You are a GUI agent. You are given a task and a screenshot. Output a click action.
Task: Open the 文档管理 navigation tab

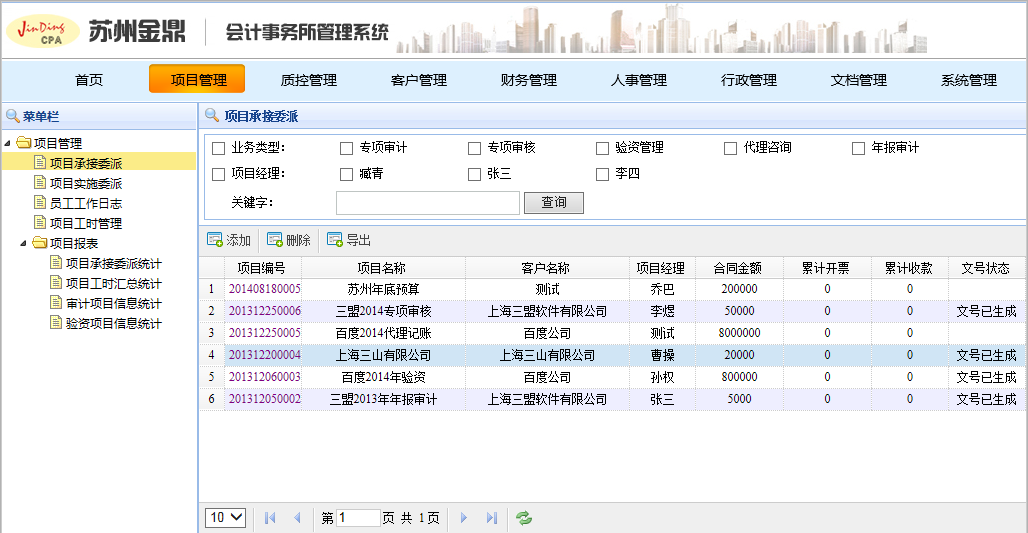[x=858, y=79]
